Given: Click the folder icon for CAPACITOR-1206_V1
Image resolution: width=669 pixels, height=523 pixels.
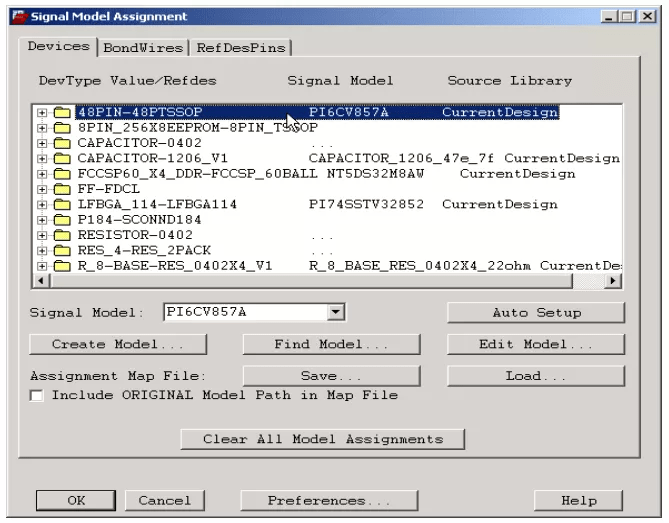Looking at the screenshot, I should [x=62, y=159].
